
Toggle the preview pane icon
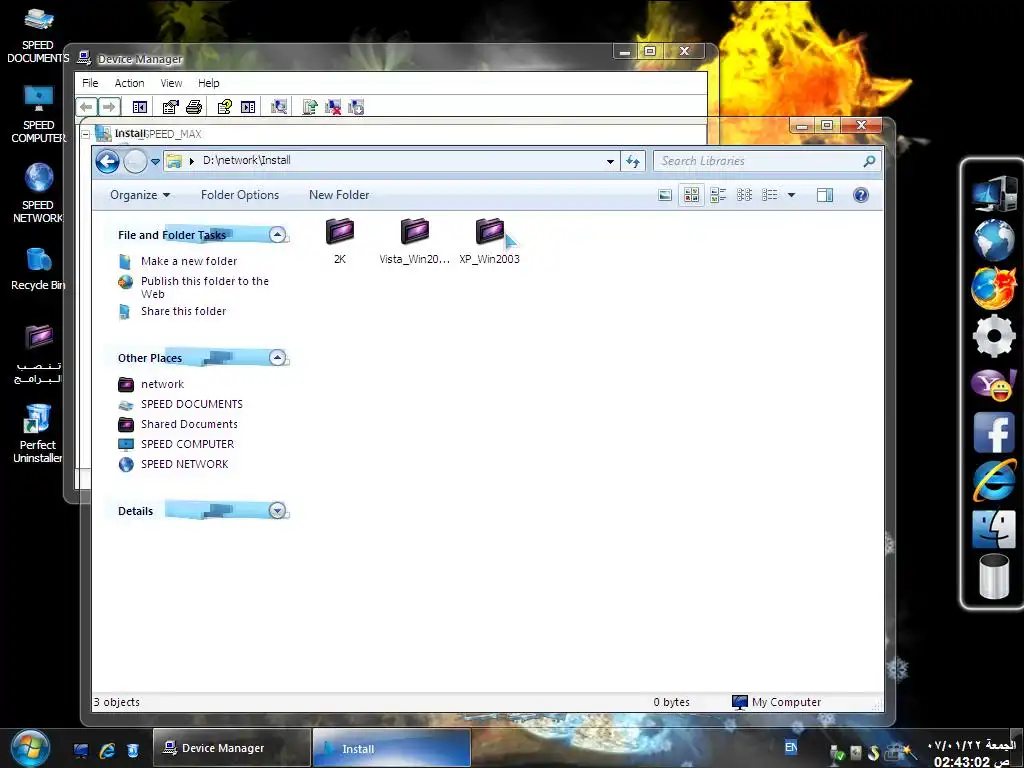pyautogui.click(x=825, y=195)
